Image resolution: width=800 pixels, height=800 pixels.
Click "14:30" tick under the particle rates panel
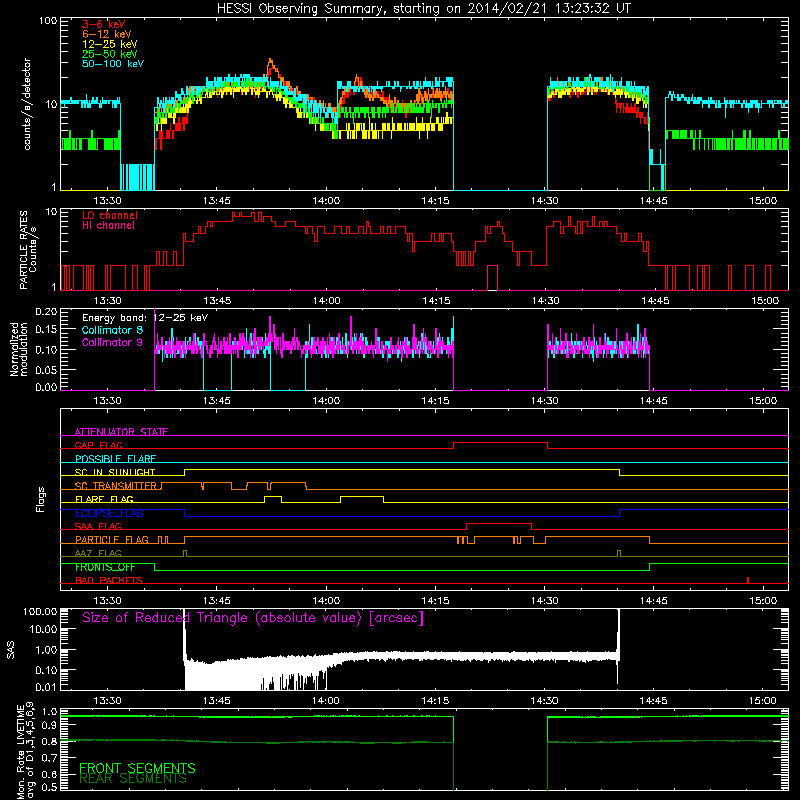pyautogui.click(x=545, y=301)
